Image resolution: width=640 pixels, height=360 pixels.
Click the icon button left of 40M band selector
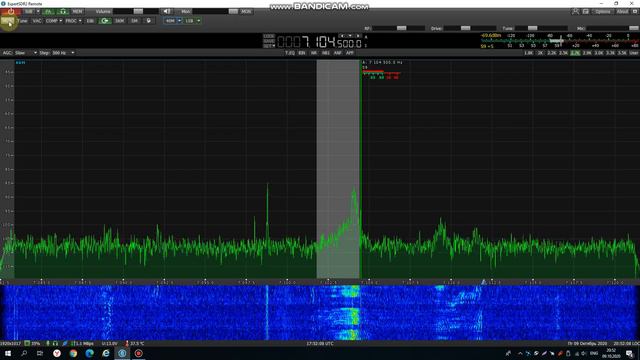coord(149,21)
